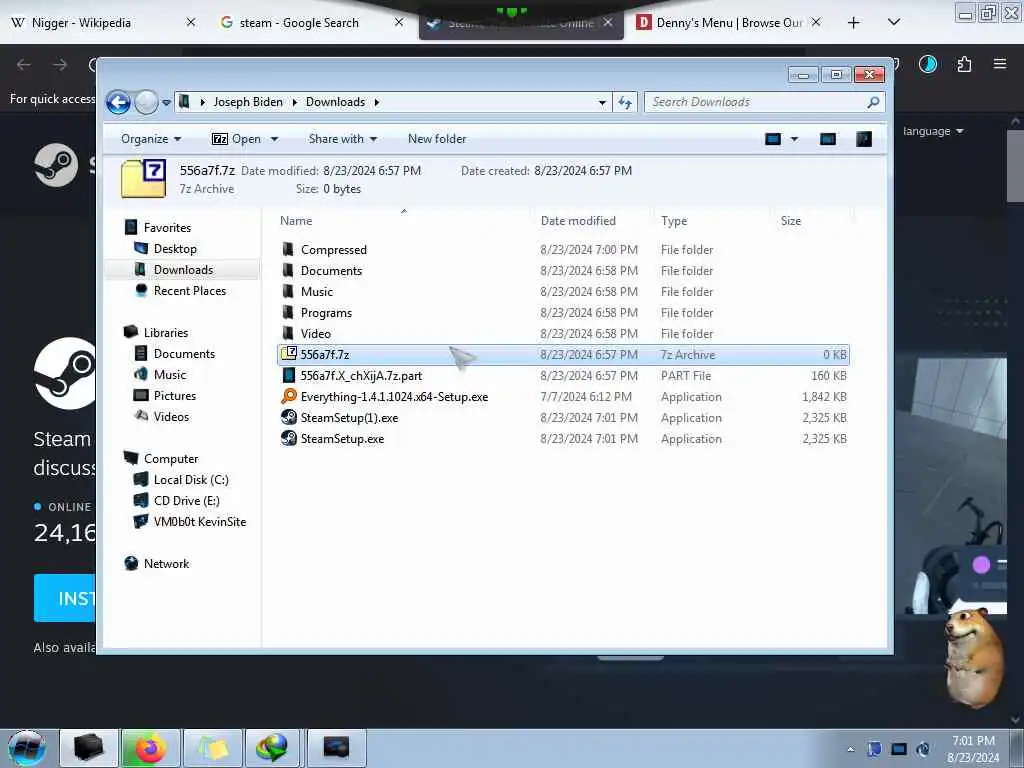
Task: Open the Firefox extensions puzzle icon
Action: point(964,64)
